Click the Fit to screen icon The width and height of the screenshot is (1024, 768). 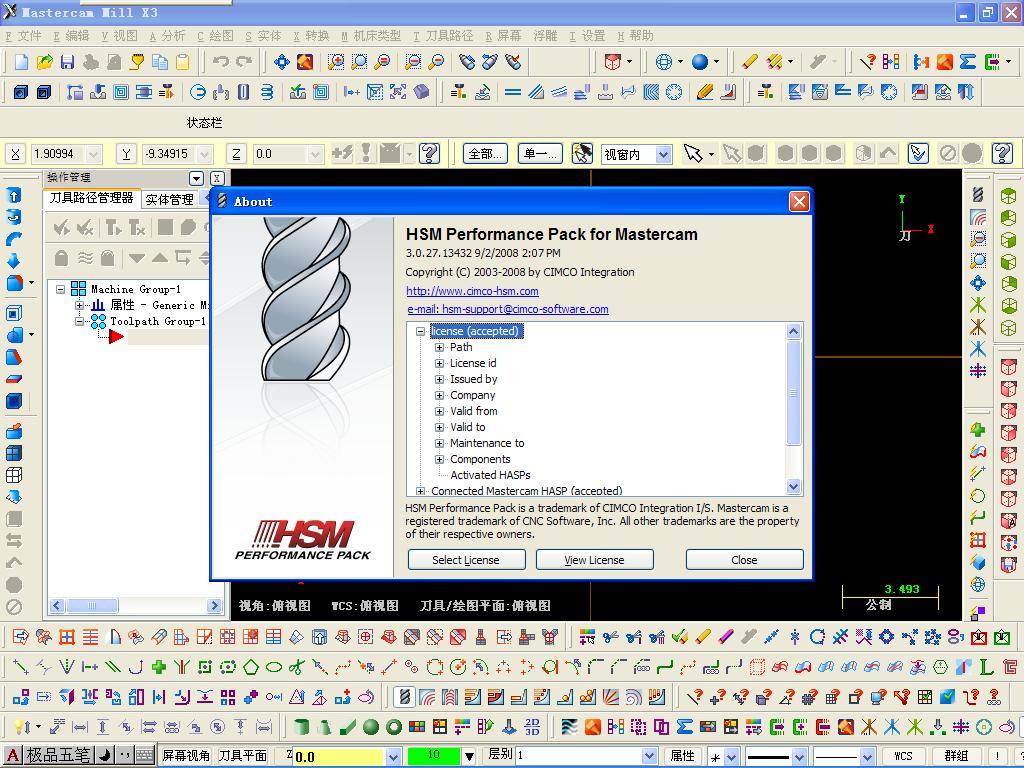[x=281, y=62]
